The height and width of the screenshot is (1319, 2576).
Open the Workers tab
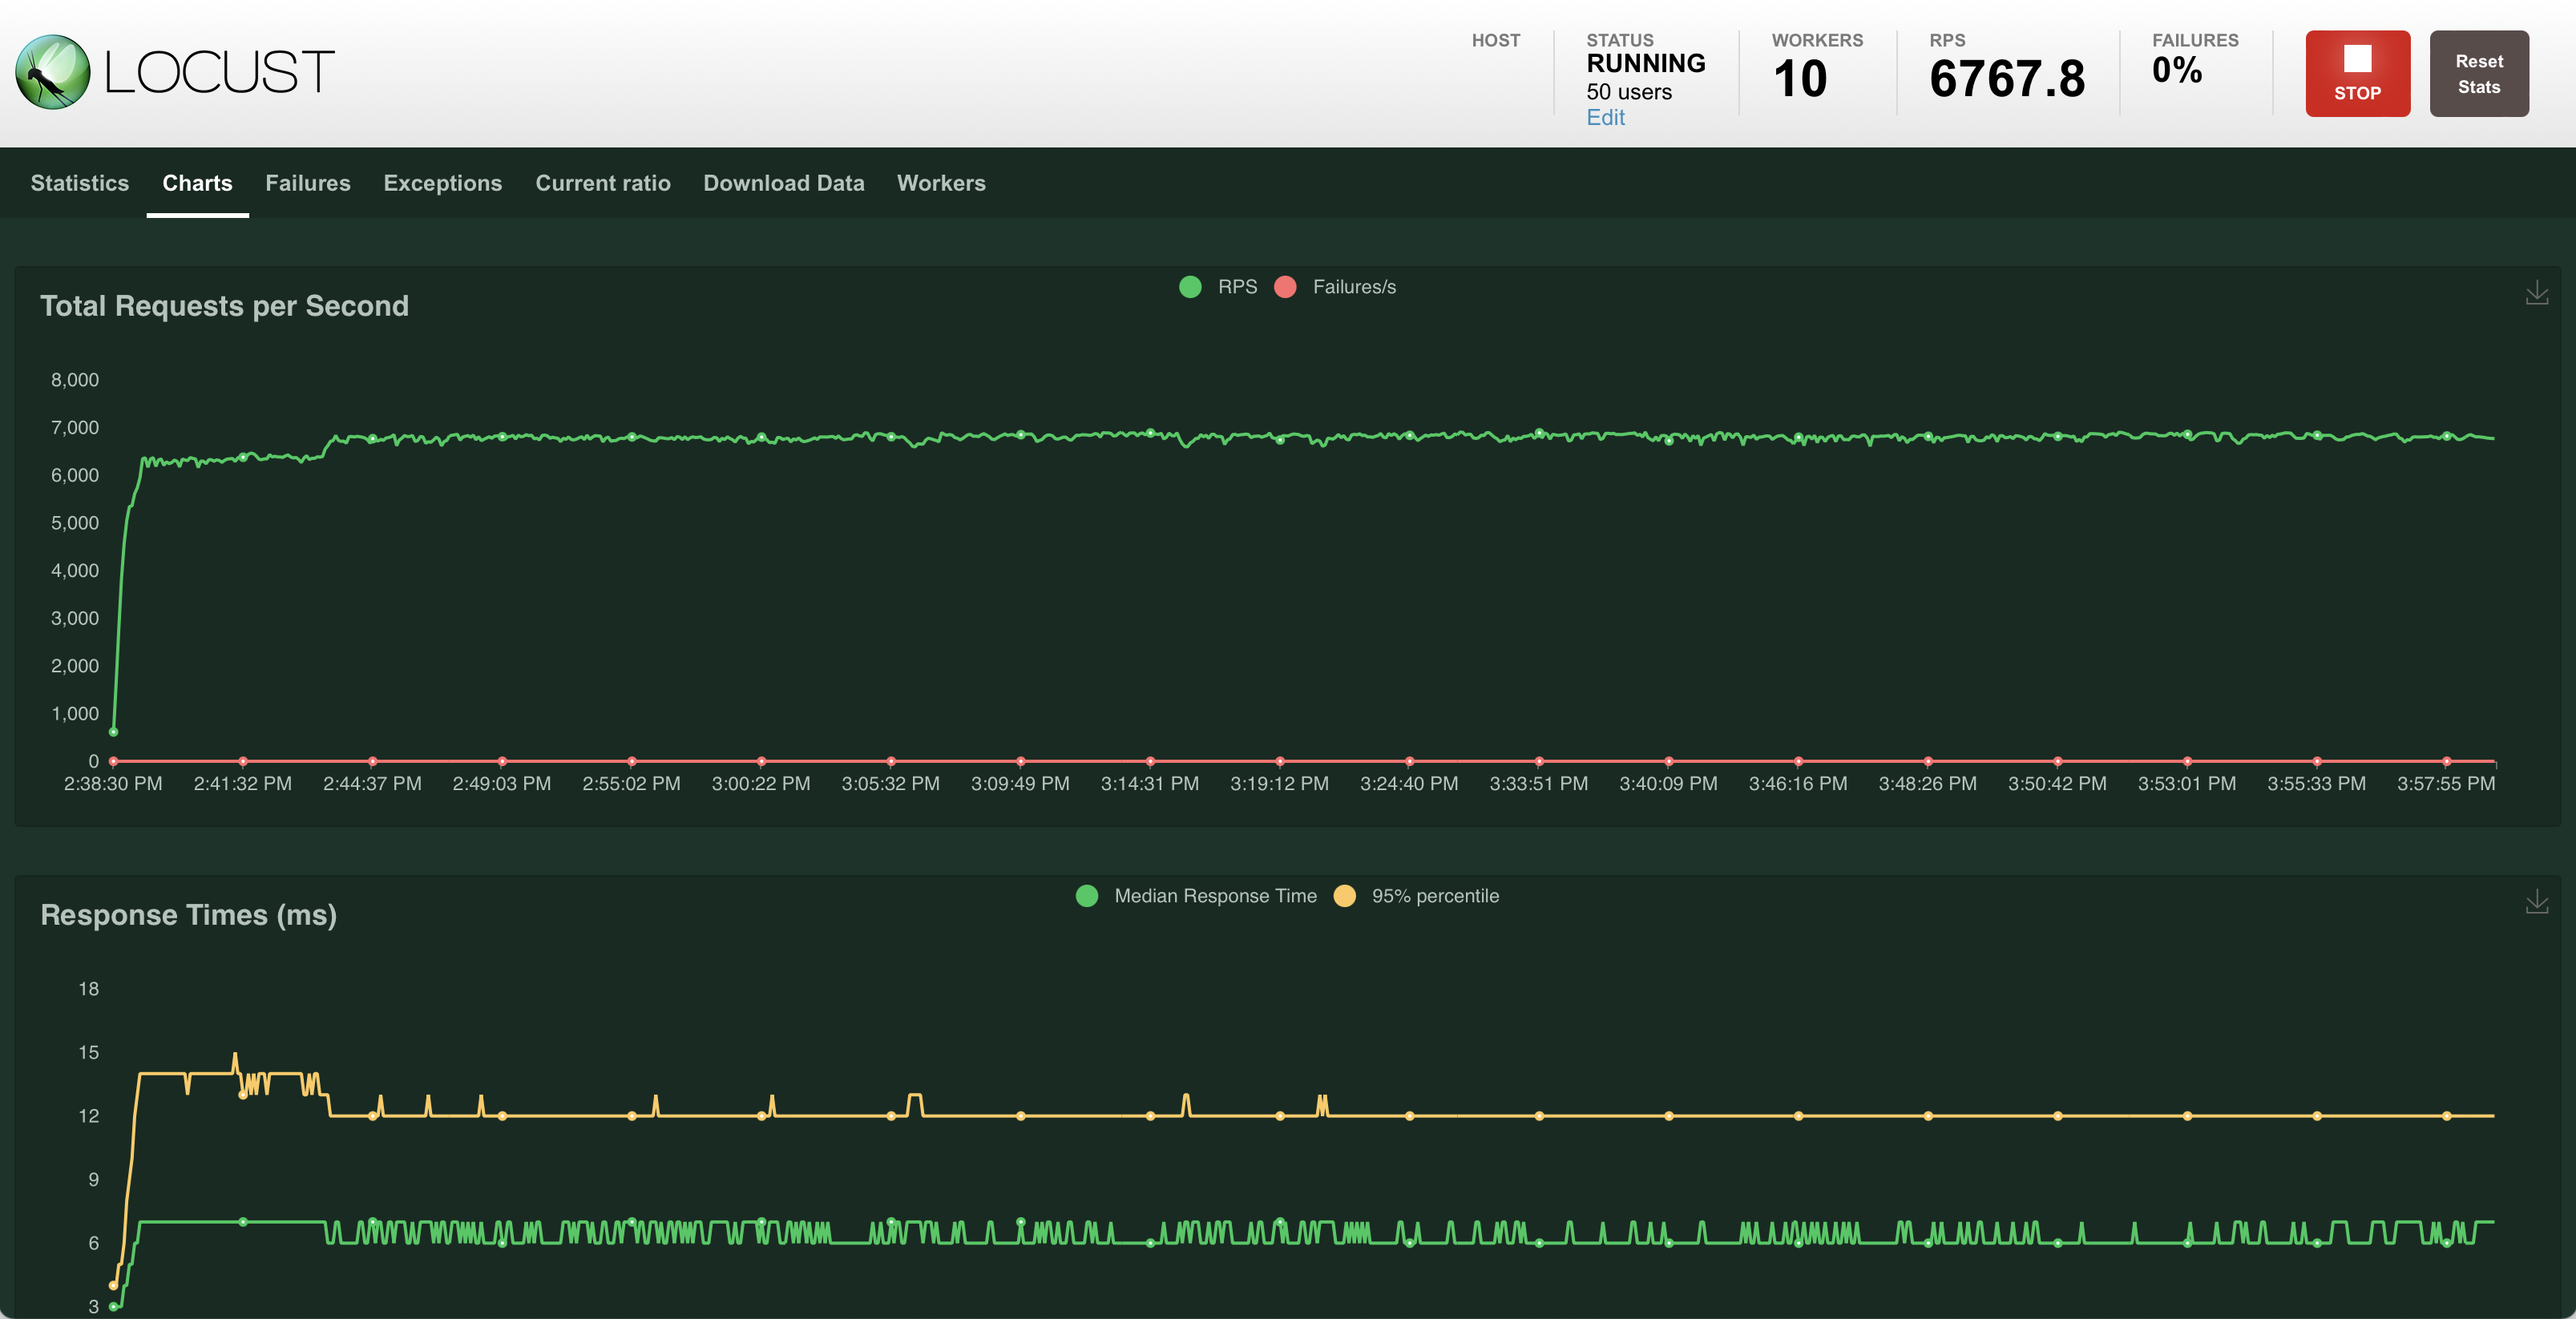pyautogui.click(x=941, y=183)
